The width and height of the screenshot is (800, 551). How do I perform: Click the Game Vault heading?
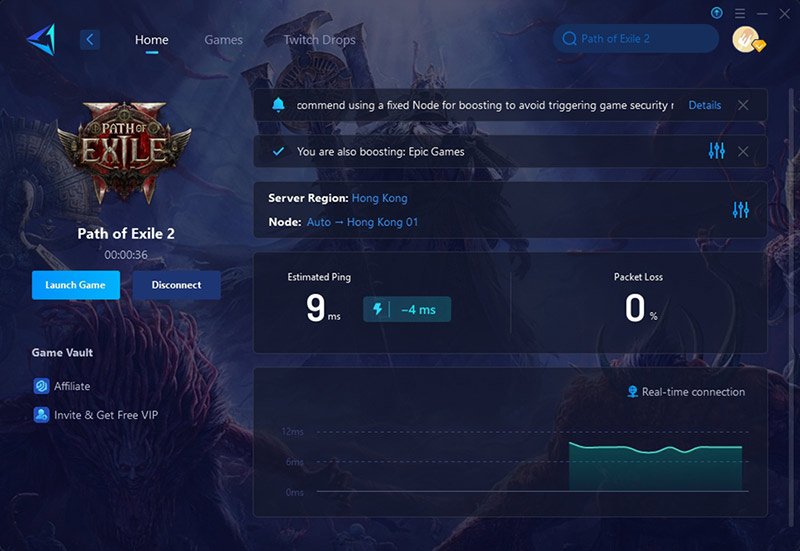[x=62, y=353]
